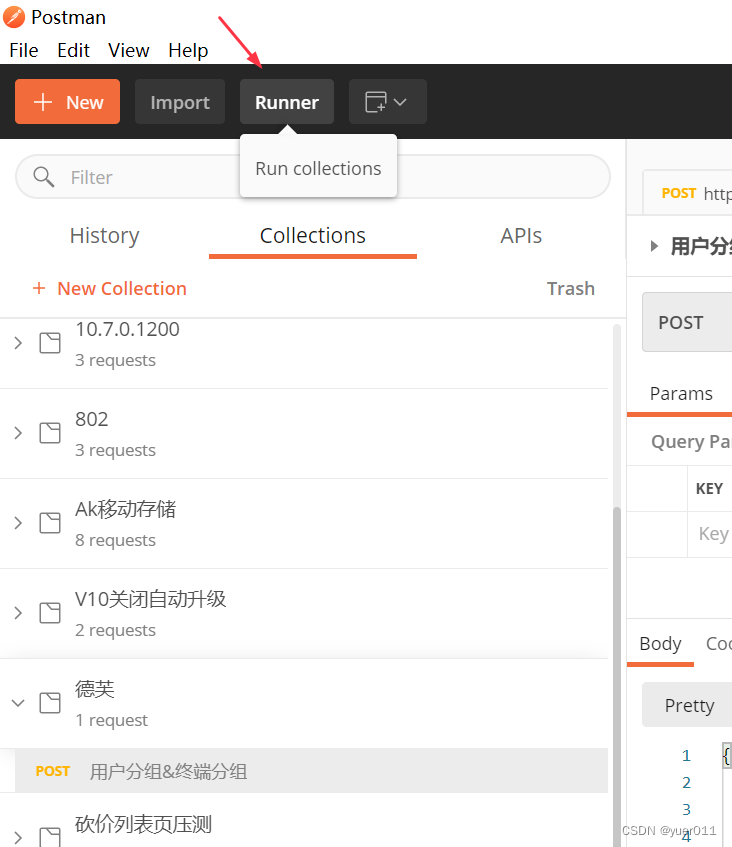The height and width of the screenshot is (847, 732).
Task: Click the '德芙' collection name
Action: tap(95, 689)
